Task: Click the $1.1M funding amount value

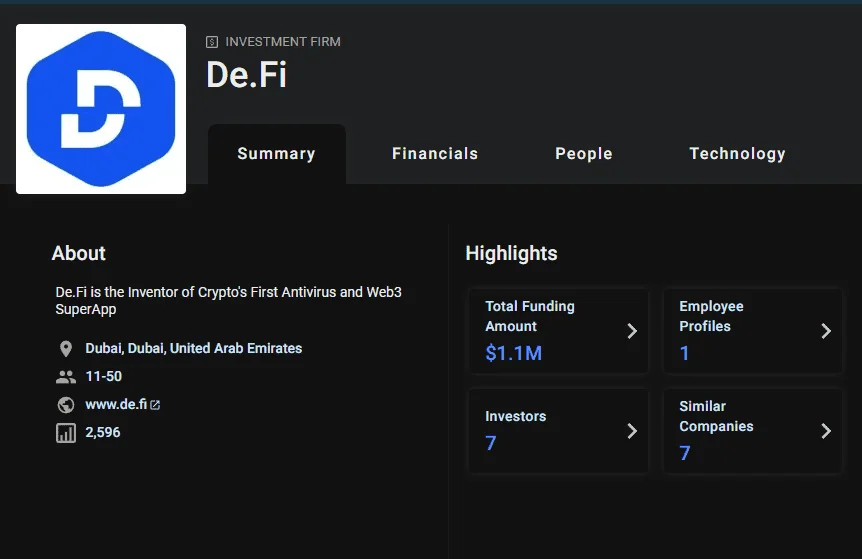Action: (513, 353)
